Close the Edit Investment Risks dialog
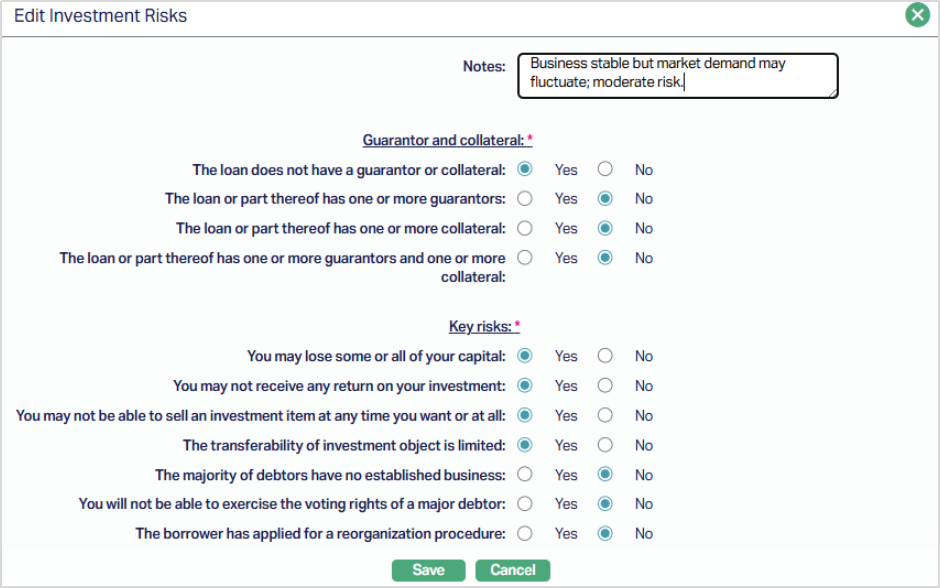The image size is (940, 588). [917, 15]
